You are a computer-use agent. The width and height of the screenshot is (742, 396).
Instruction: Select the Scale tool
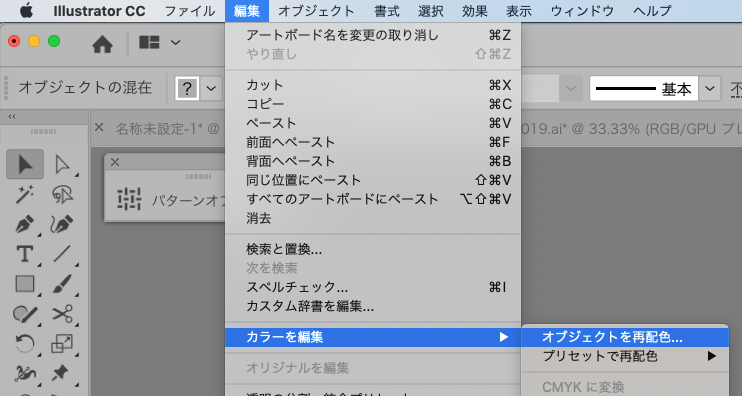point(62,343)
